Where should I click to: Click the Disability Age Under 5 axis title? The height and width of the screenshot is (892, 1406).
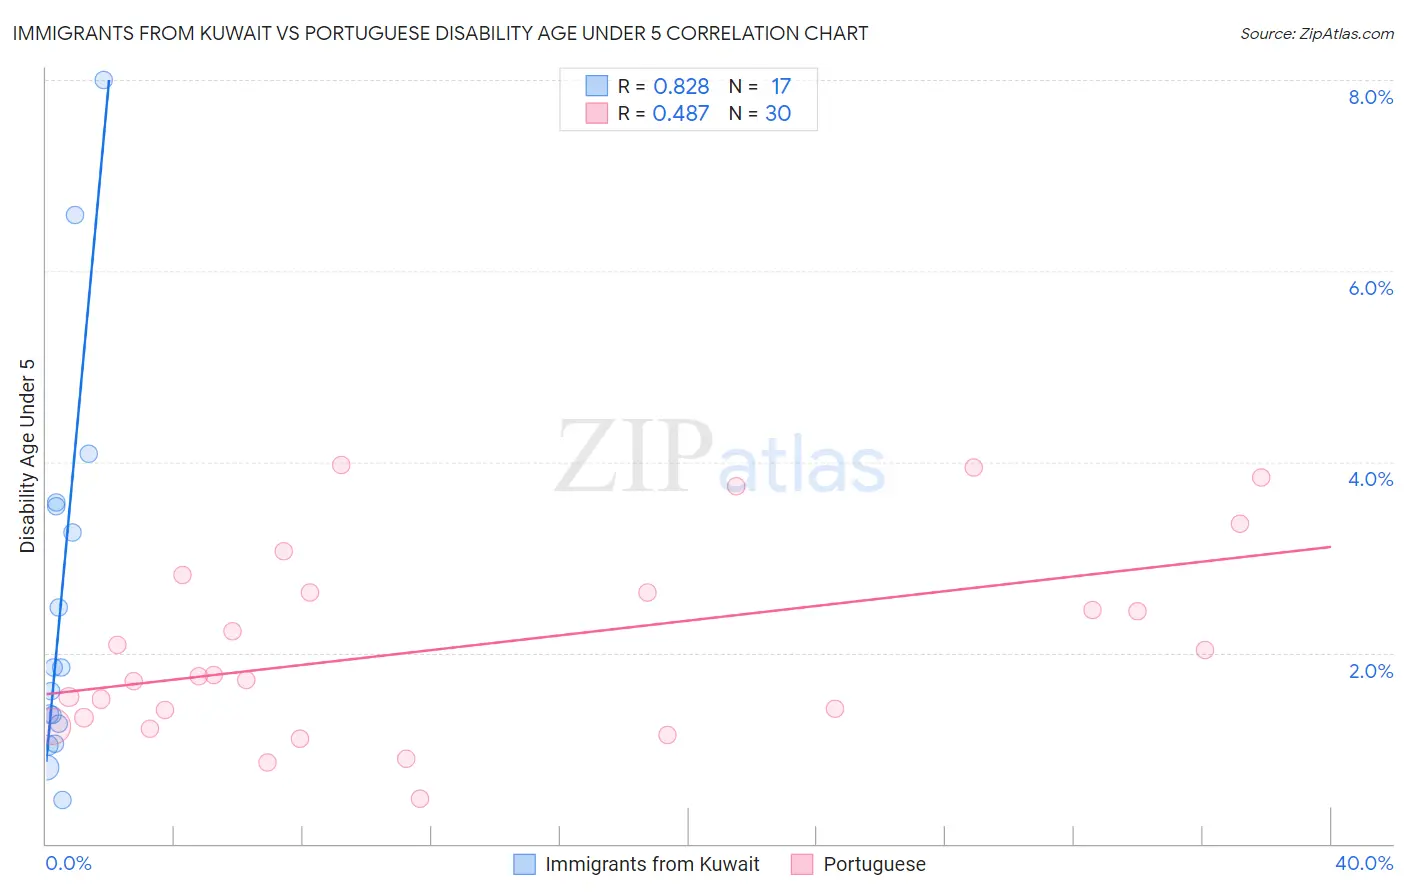coord(28,455)
